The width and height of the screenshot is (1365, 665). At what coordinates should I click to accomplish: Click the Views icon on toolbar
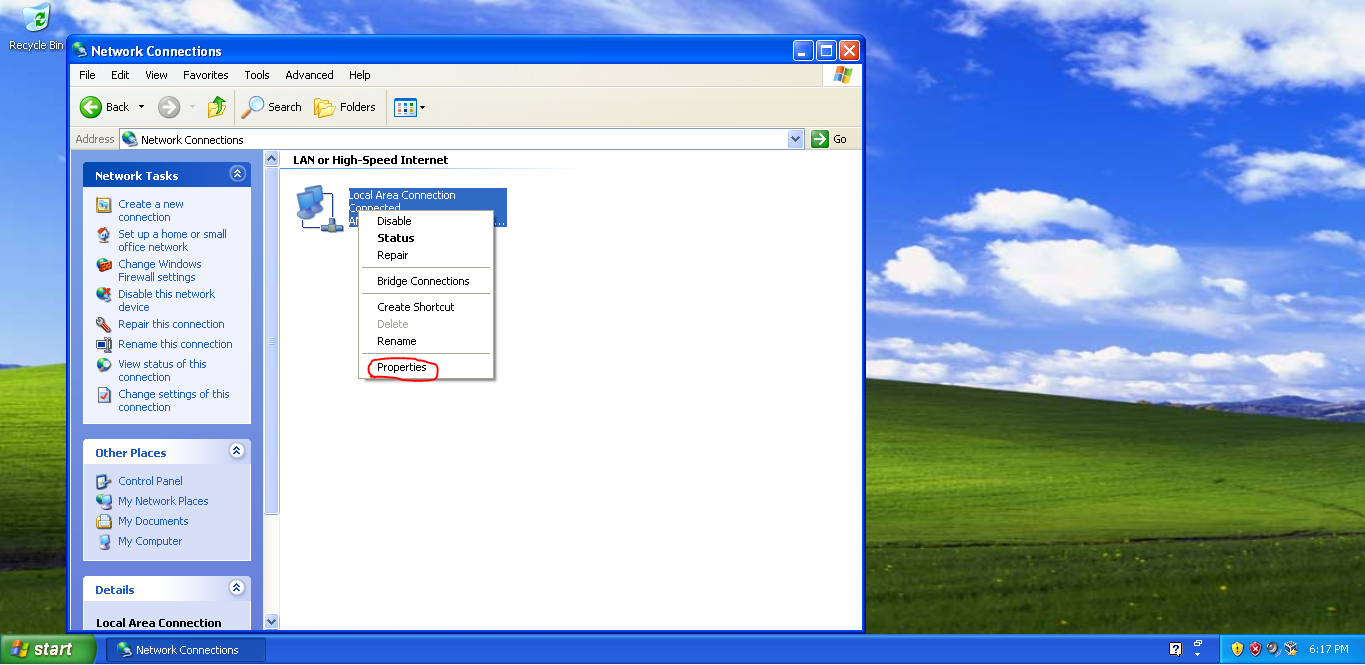(x=404, y=106)
